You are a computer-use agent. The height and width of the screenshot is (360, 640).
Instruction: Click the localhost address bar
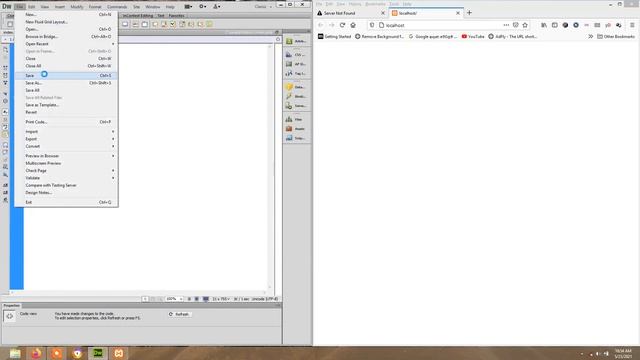[441, 25]
